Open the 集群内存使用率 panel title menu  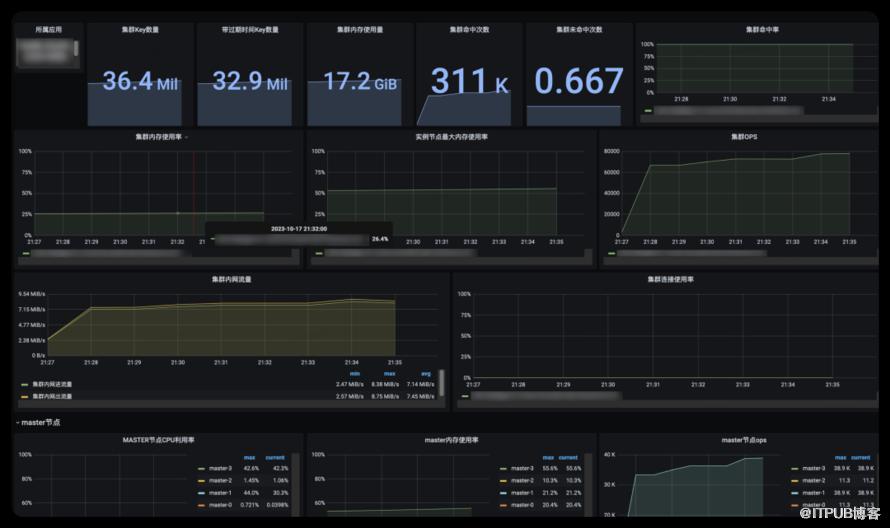[160, 136]
